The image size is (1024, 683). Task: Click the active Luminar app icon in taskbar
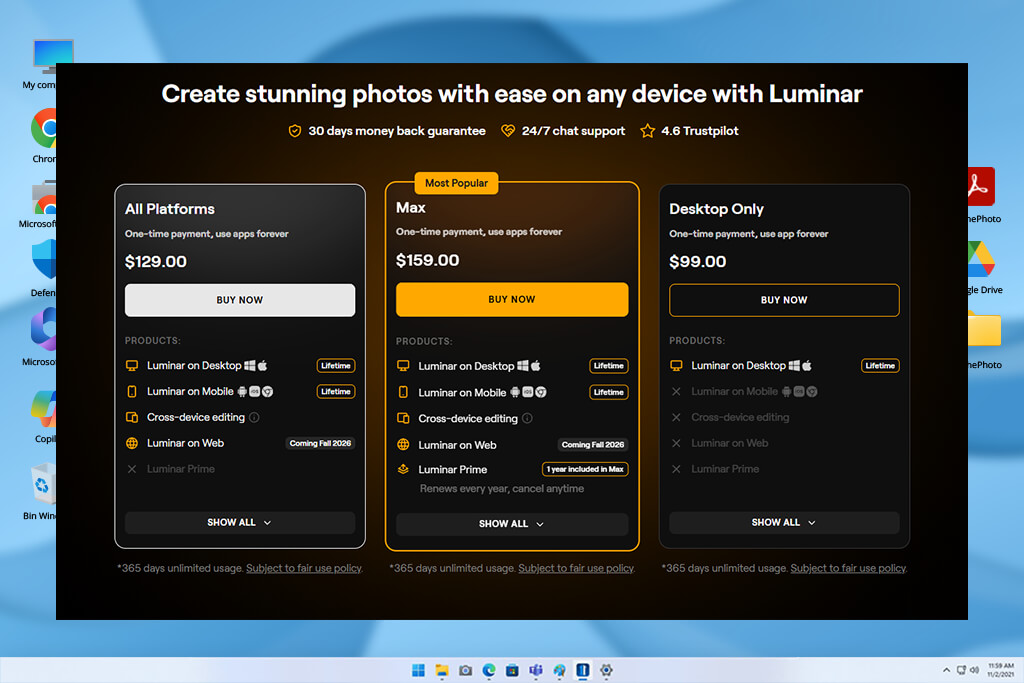point(583,670)
